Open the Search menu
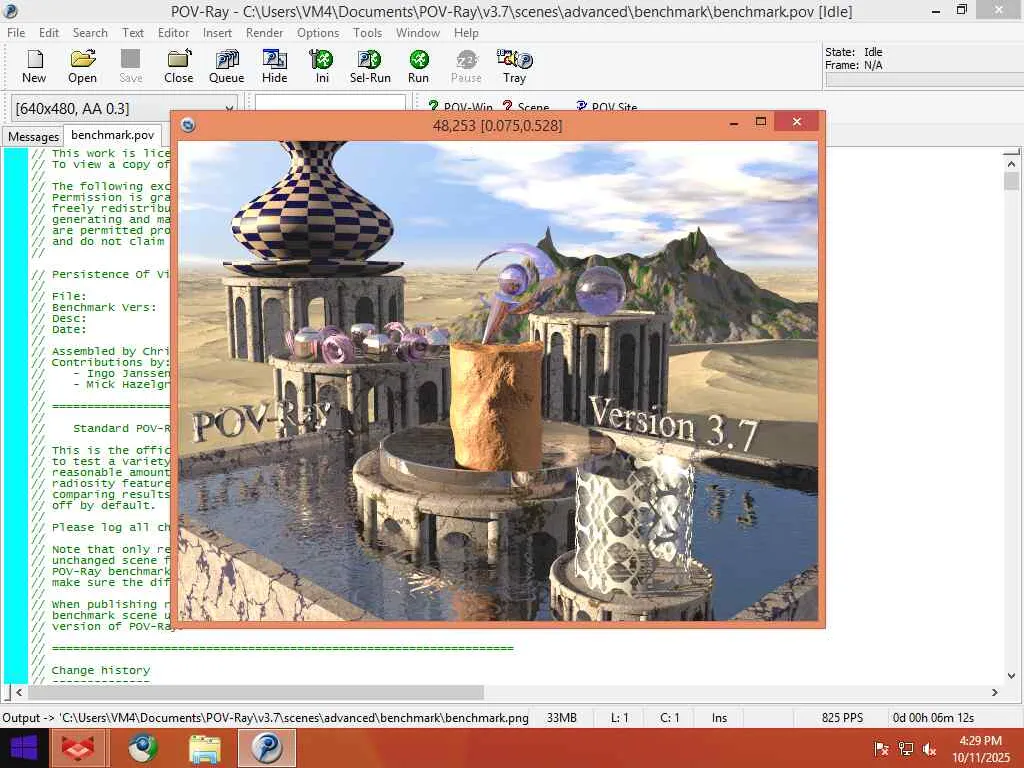This screenshot has height=768, width=1024. (x=90, y=33)
